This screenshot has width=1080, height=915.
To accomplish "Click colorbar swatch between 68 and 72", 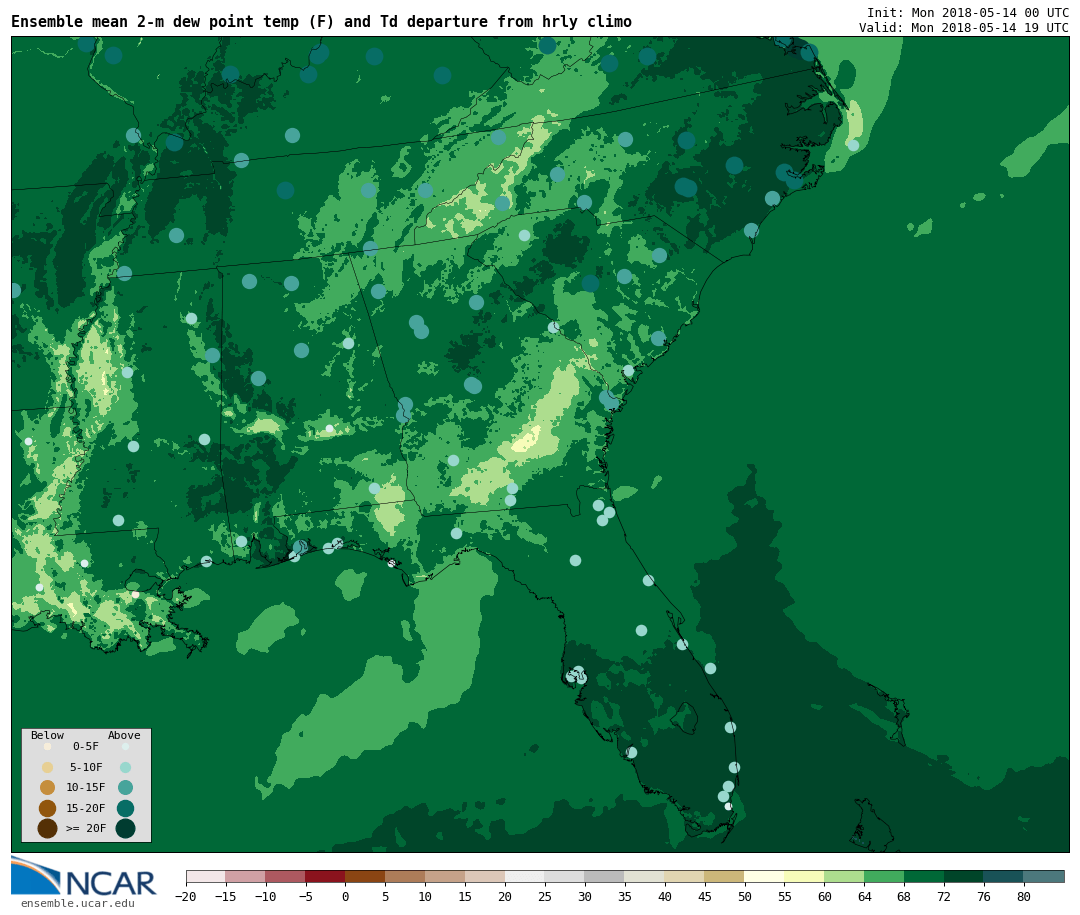I will [924, 876].
